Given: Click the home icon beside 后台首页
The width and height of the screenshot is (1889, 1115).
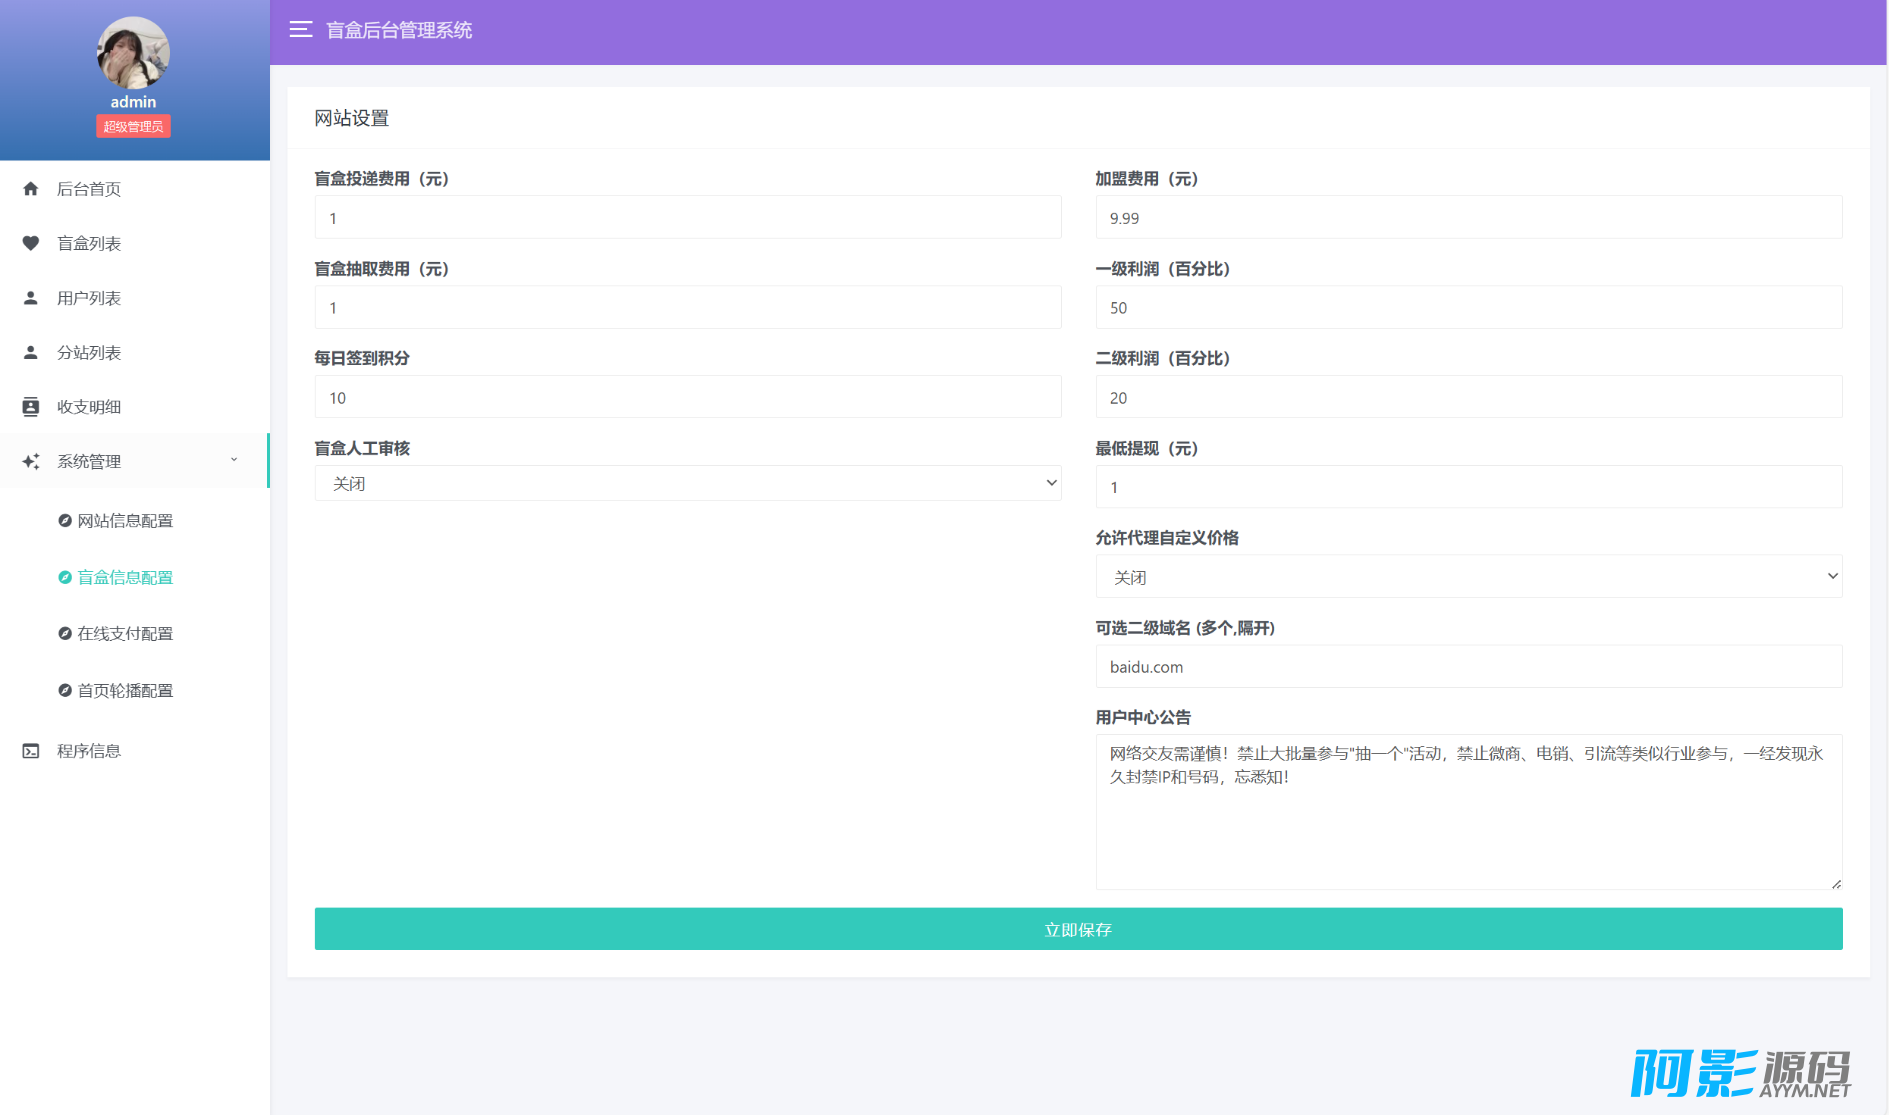Looking at the screenshot, I should click(31, 189).
